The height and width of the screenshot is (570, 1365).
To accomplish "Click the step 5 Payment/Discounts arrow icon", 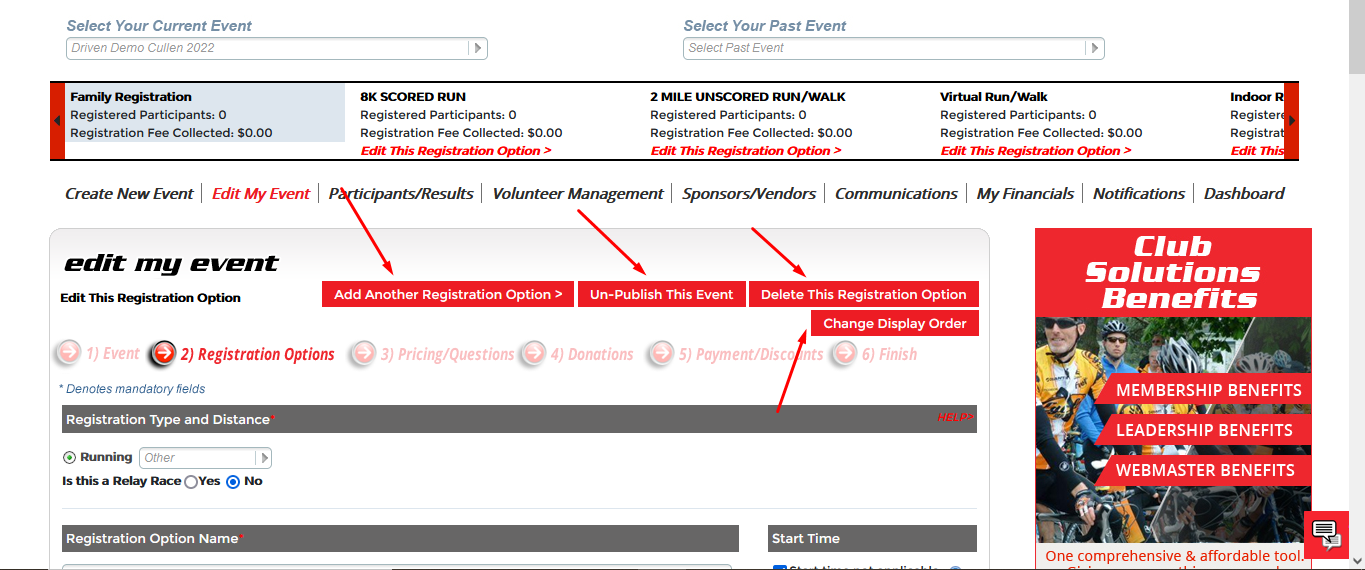I will point(661,353).
